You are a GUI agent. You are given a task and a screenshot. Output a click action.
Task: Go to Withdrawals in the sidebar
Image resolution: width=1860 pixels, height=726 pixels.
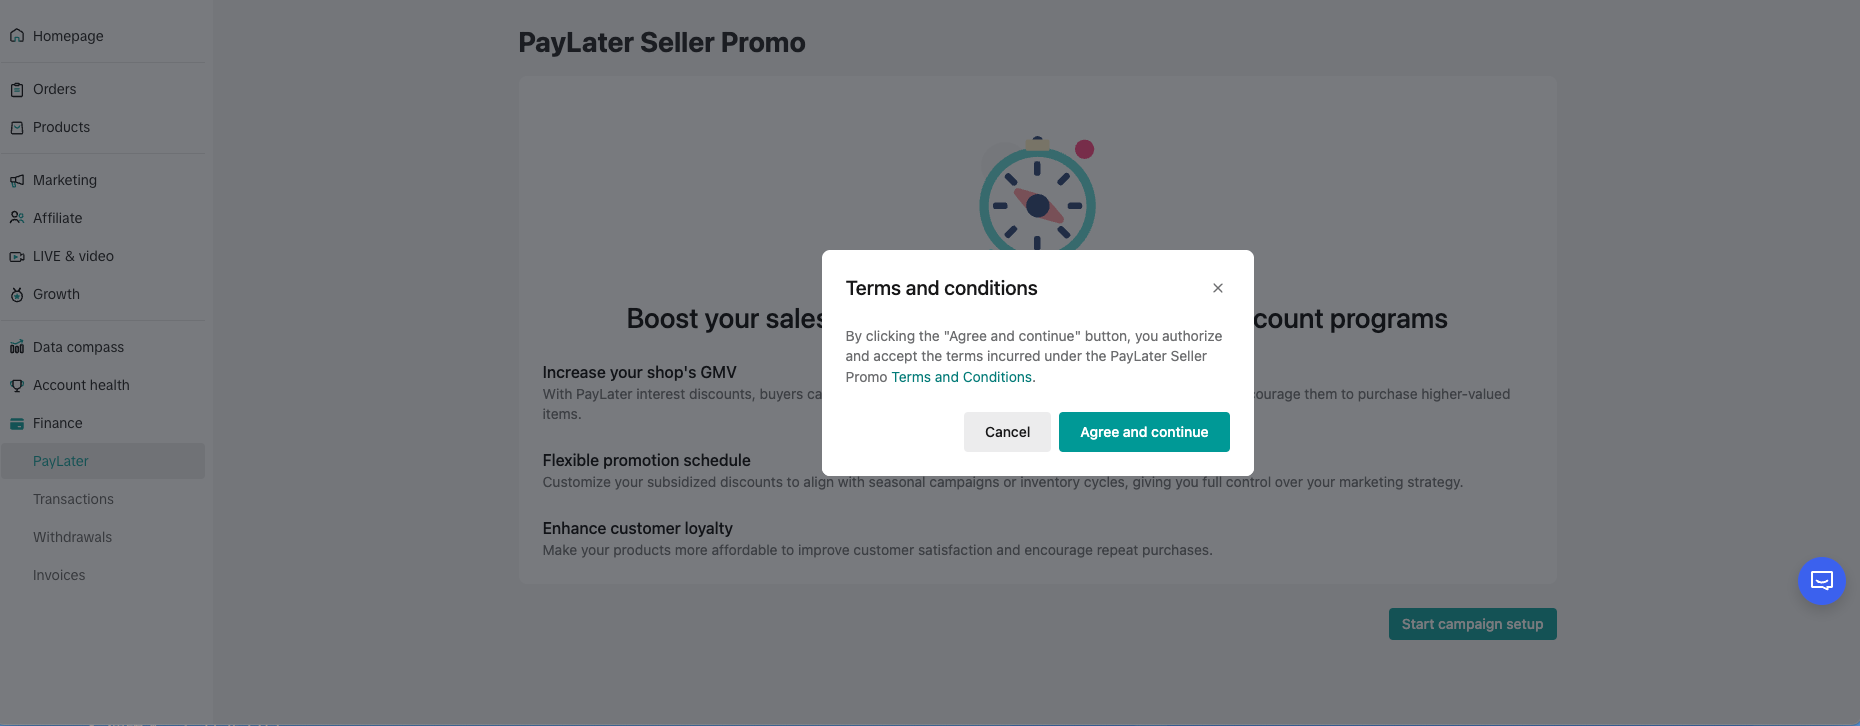click(x=72, y=537)
